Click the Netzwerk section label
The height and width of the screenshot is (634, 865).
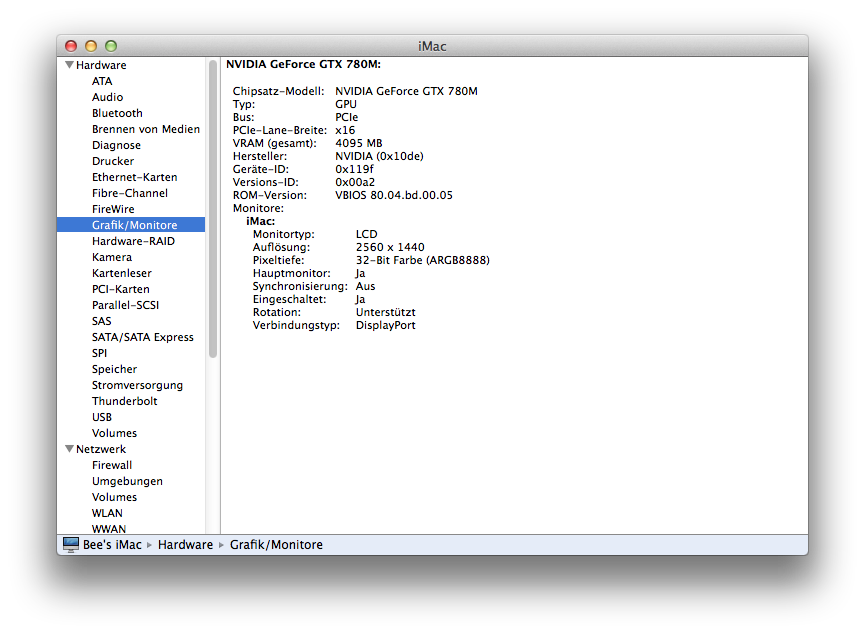click(101, 449)
